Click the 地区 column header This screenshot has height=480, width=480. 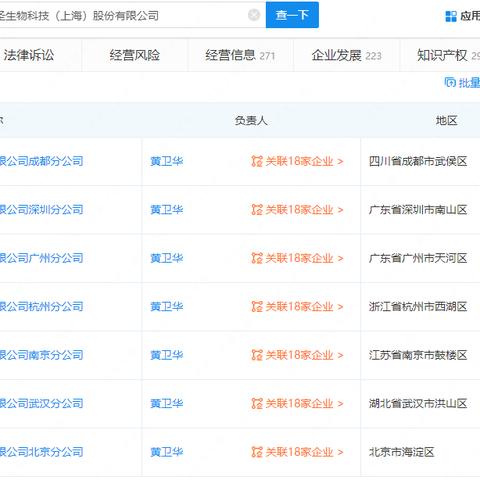click(446, 120)
